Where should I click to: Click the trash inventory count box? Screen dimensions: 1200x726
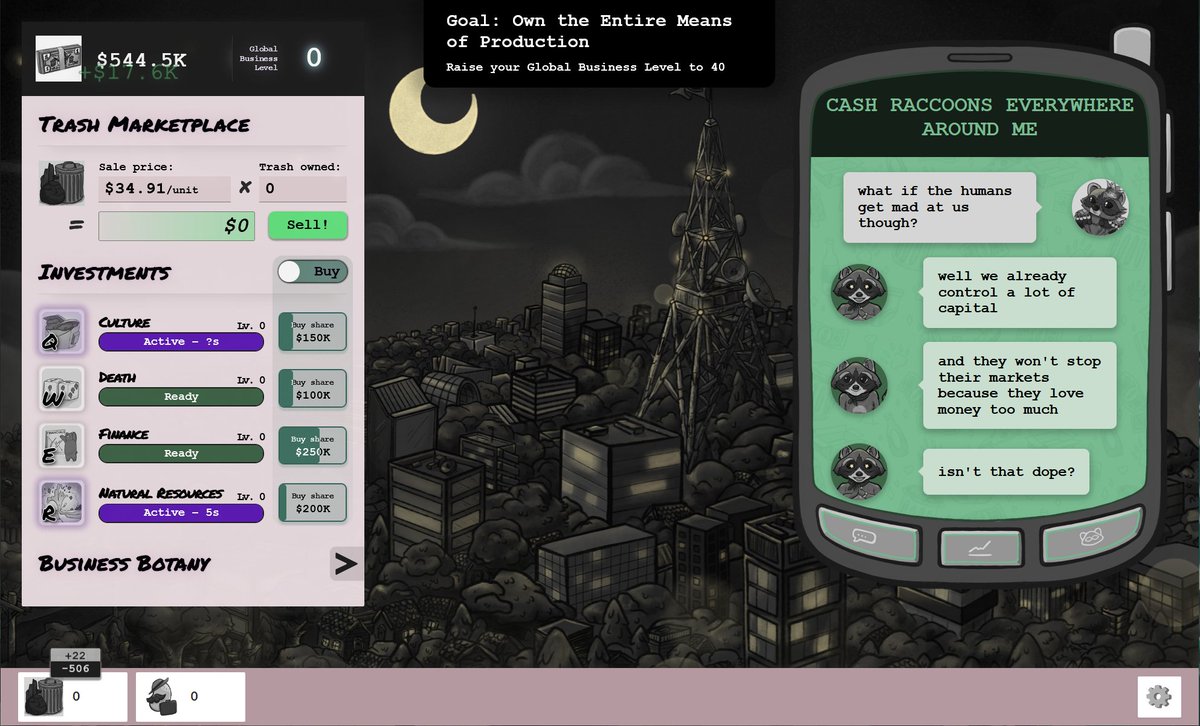point(73,697)
